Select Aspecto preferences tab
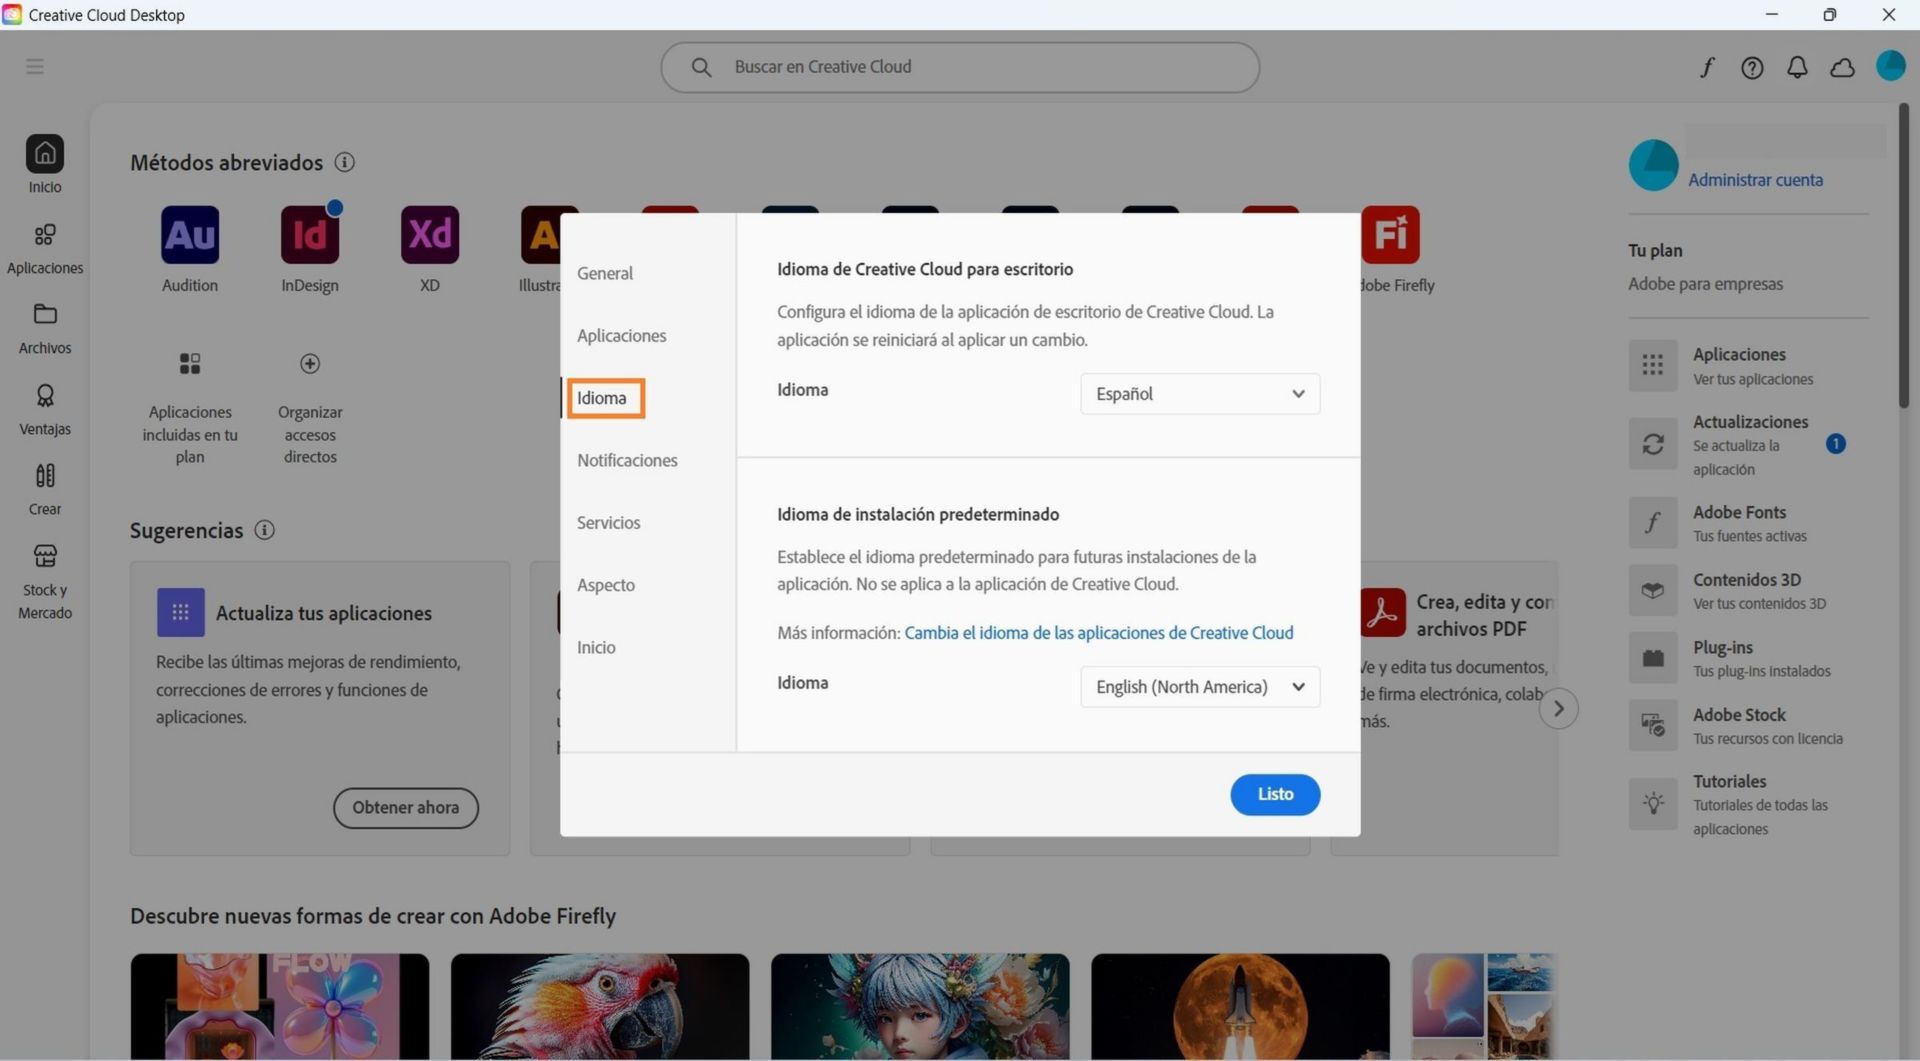1920x1061 pixels. [605, 585]
